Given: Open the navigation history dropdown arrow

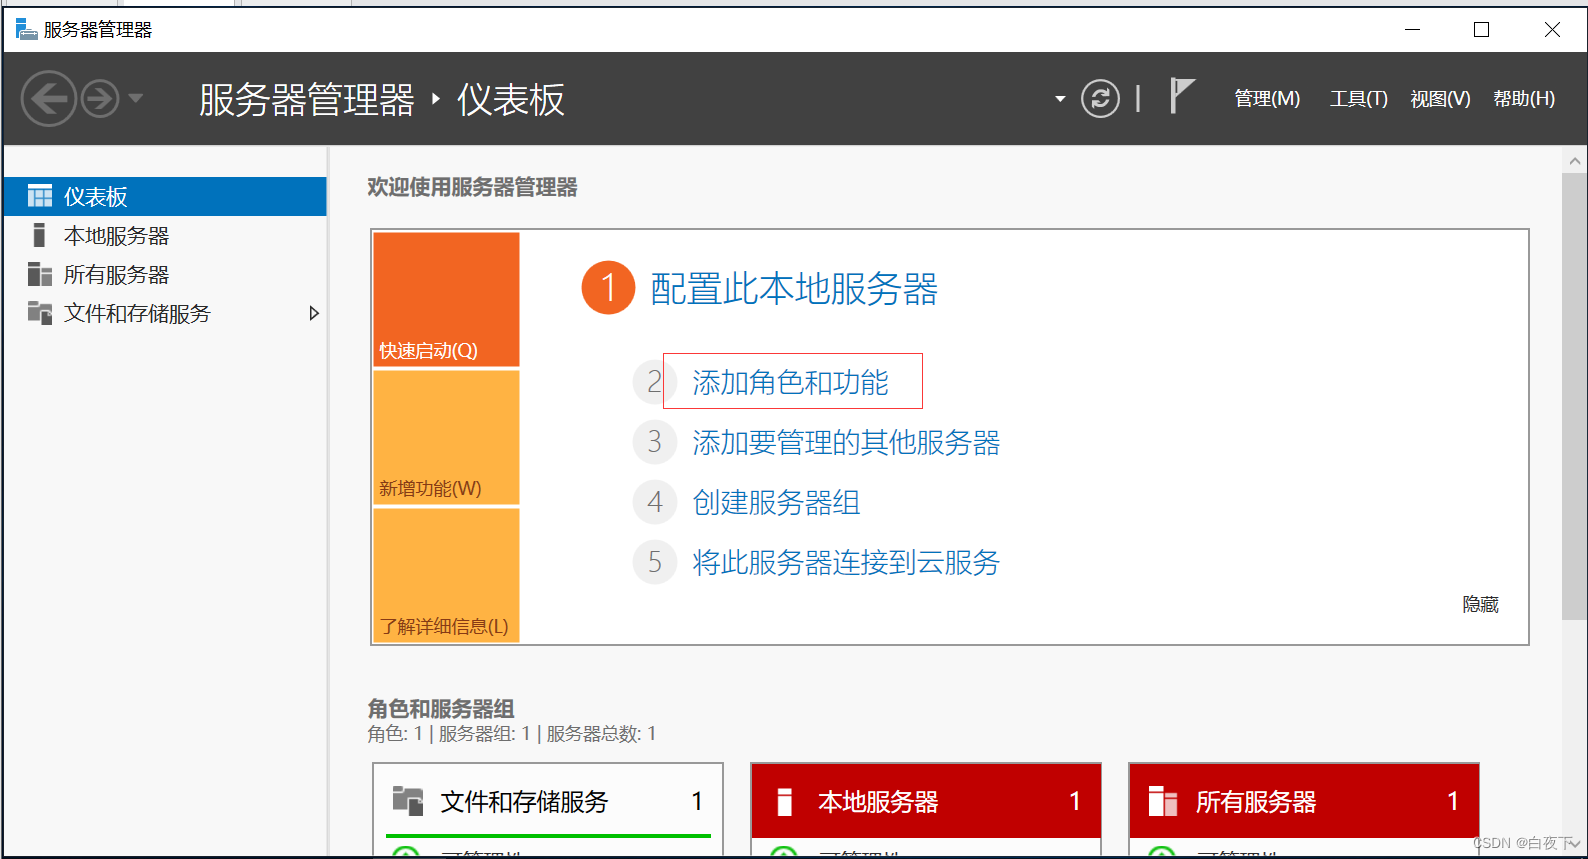Looking at the screenshot, I should [x=136, y=98].
